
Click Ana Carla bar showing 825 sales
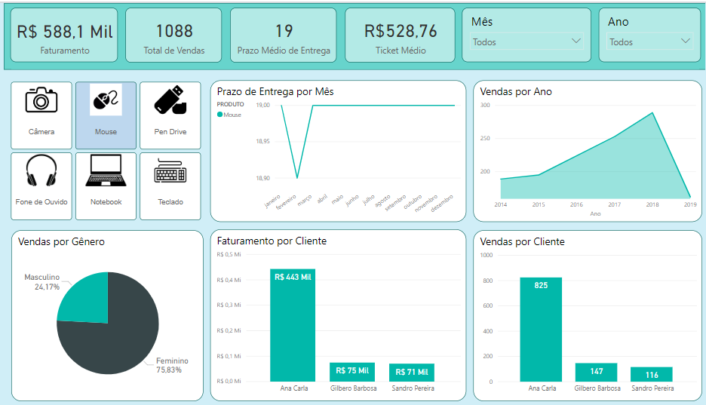pyautogui.click(x=540, y=330)
